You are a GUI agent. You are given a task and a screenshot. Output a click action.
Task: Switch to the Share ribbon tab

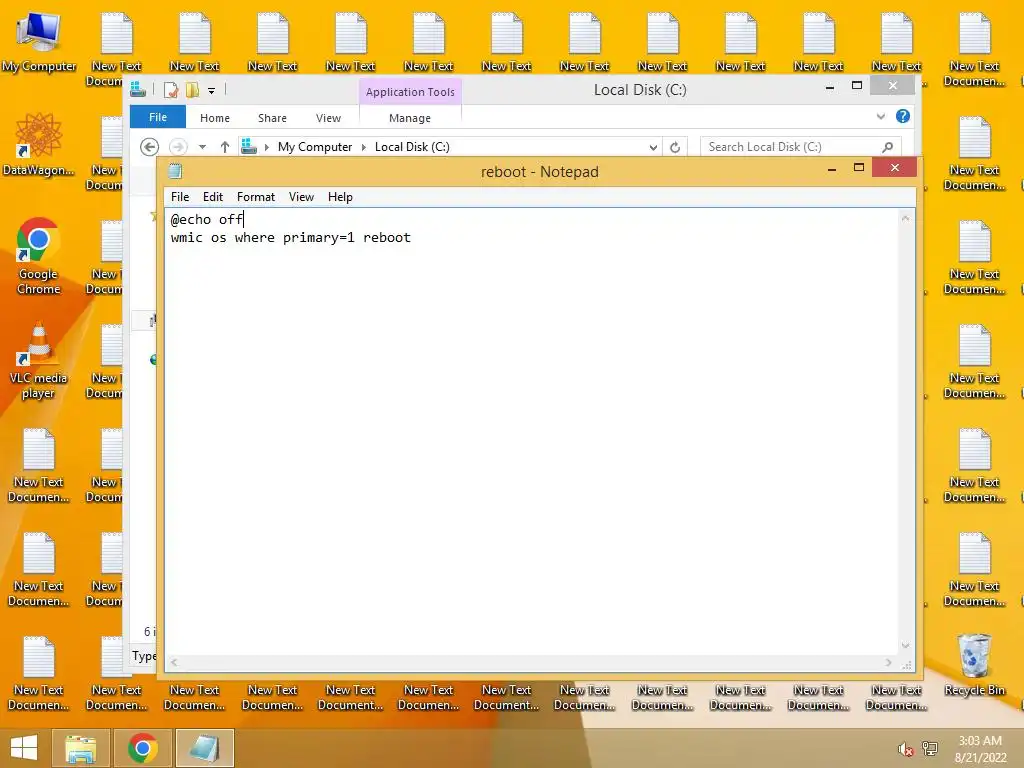click(272, 118)
